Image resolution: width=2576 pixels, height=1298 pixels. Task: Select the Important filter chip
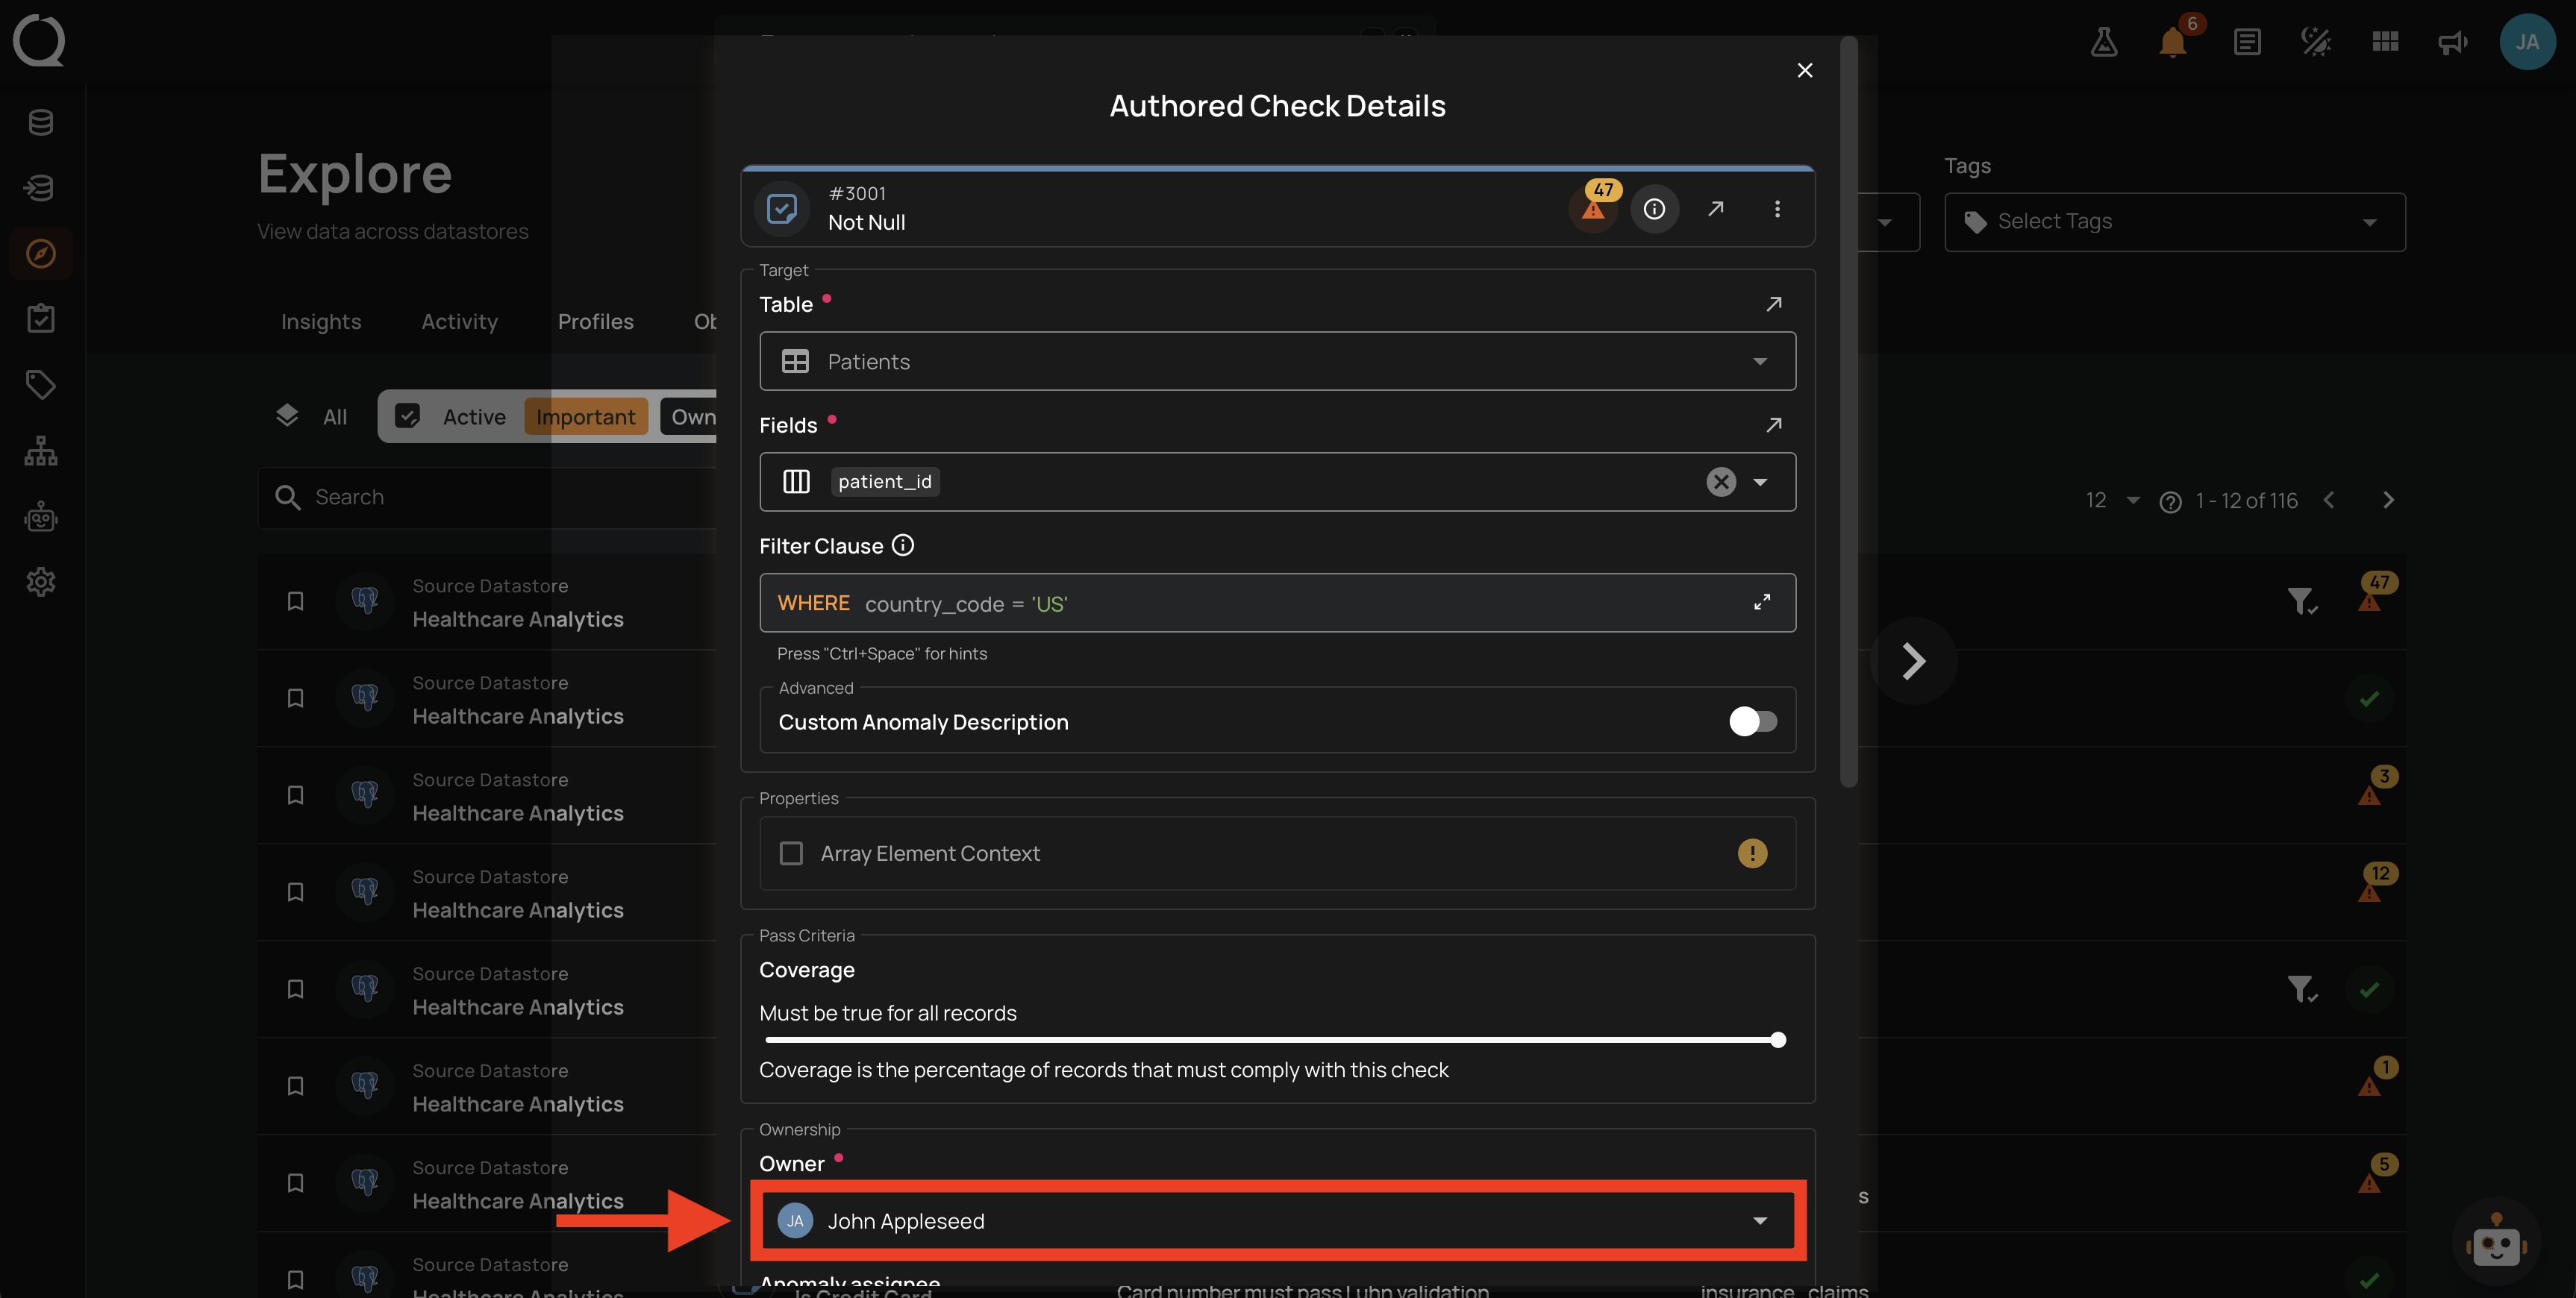(585, 417)
